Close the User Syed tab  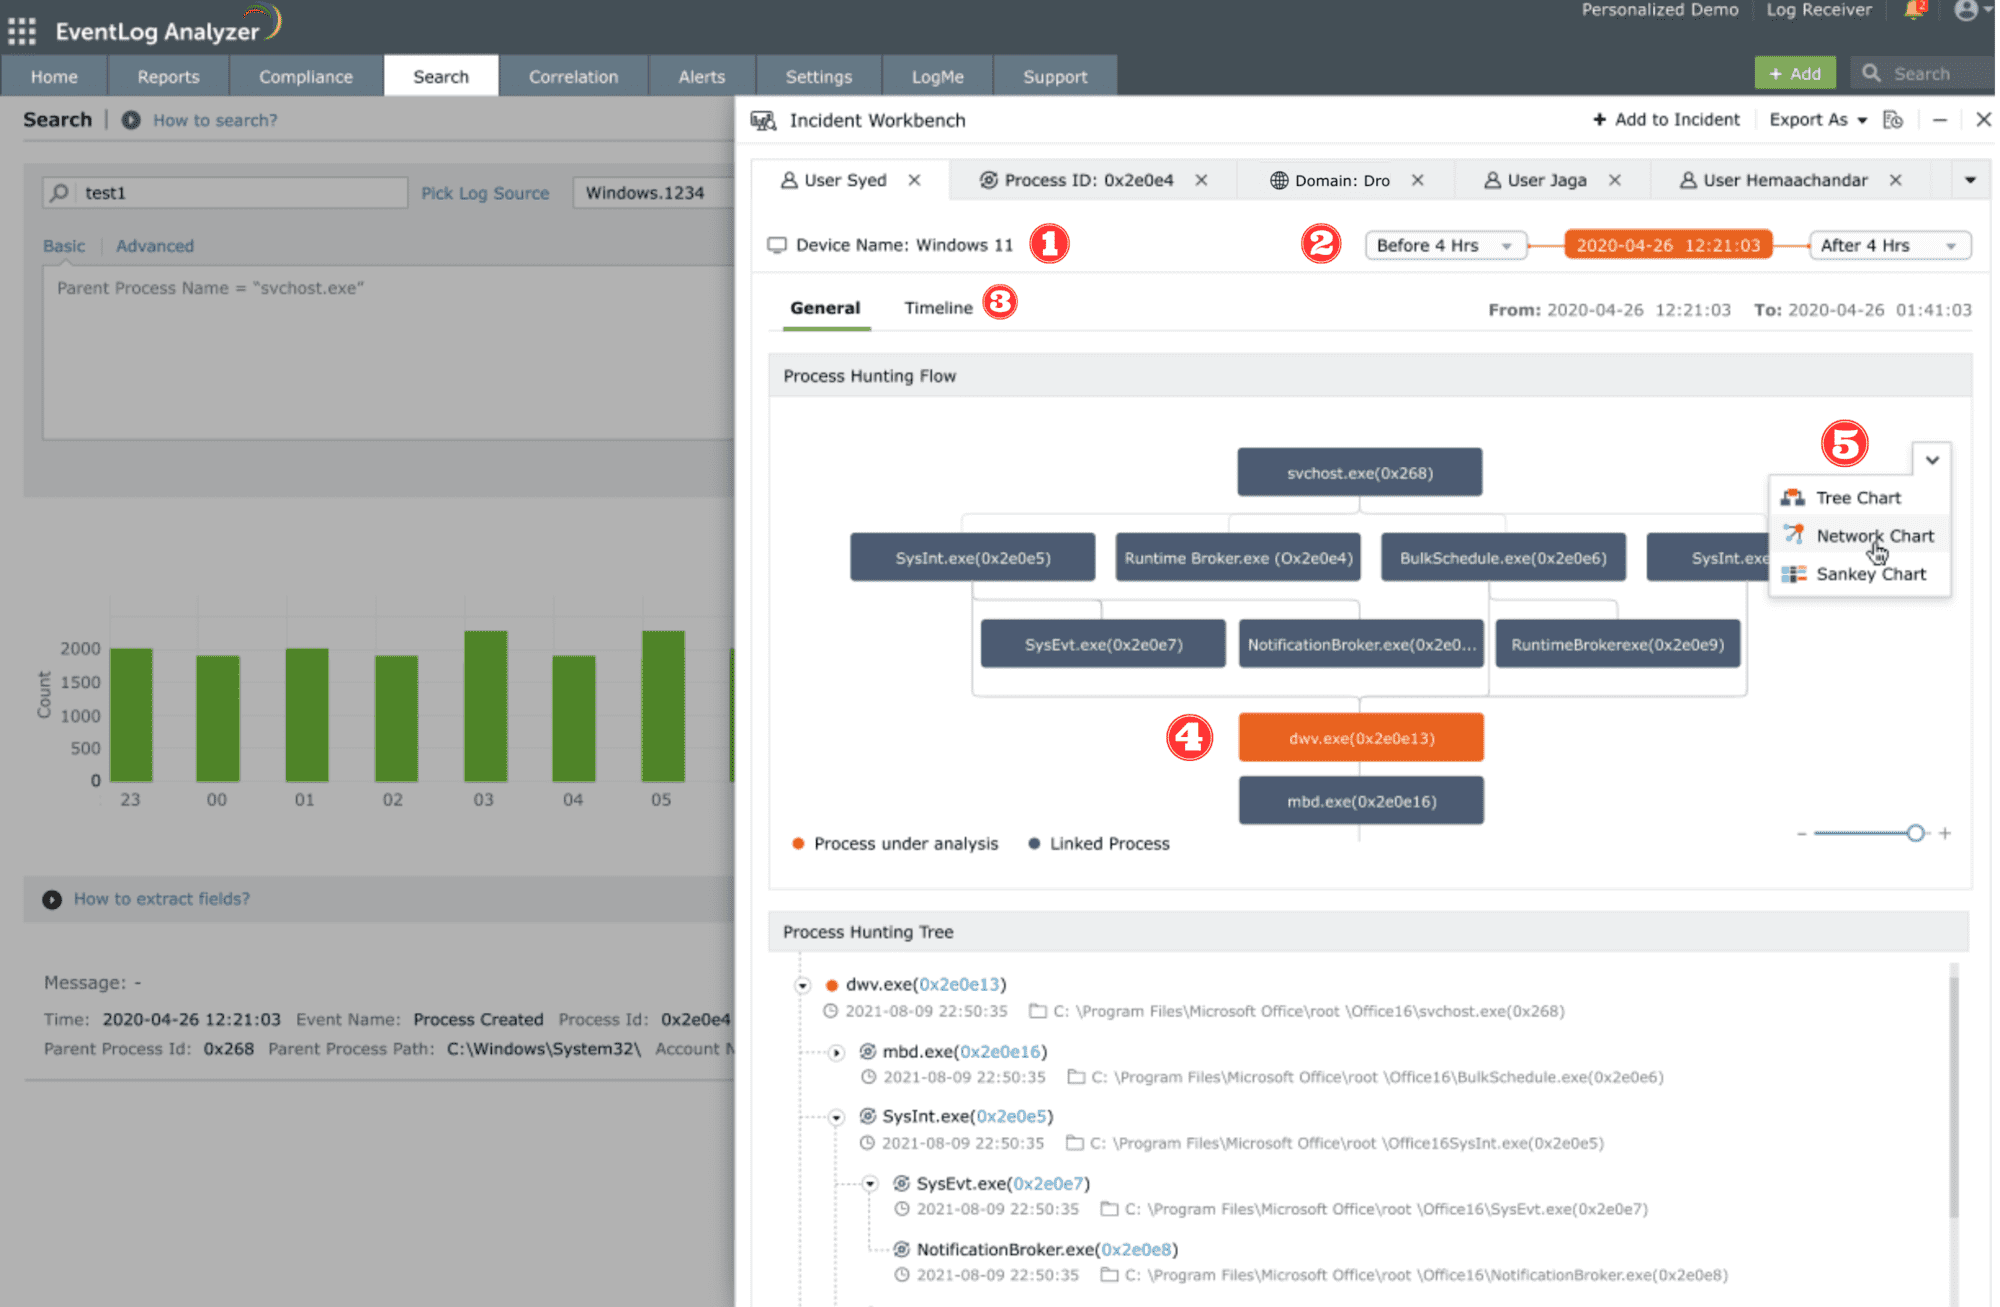point(914,180)
